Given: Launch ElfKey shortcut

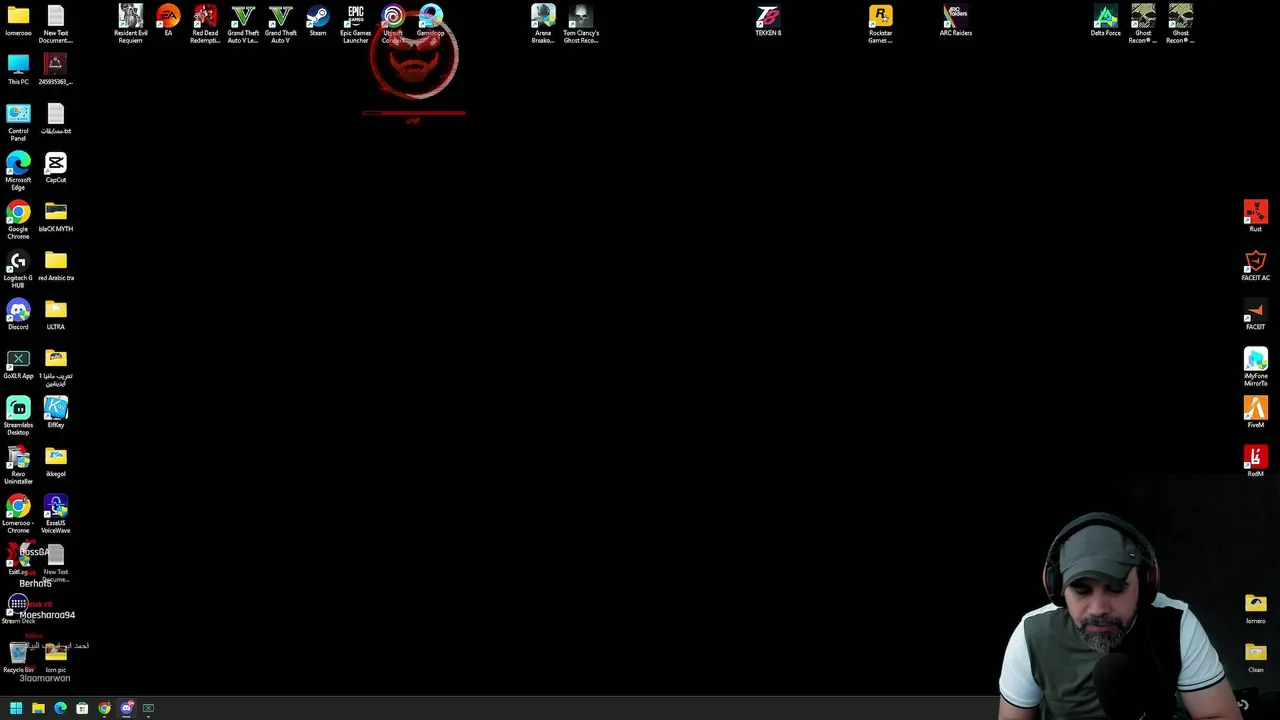Looking at the screenshot, I should (x=56, y=413).
